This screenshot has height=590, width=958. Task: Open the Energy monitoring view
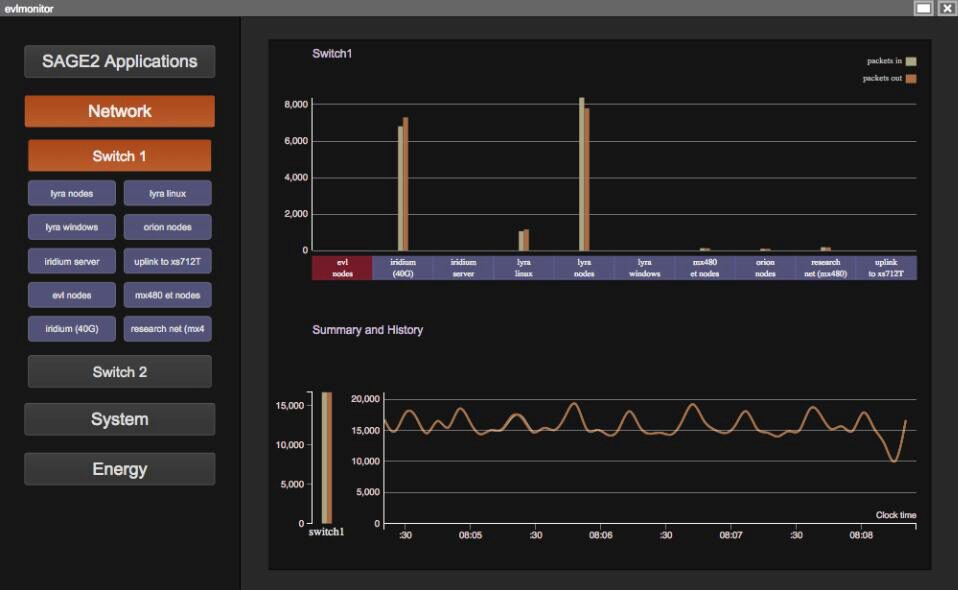119,468
